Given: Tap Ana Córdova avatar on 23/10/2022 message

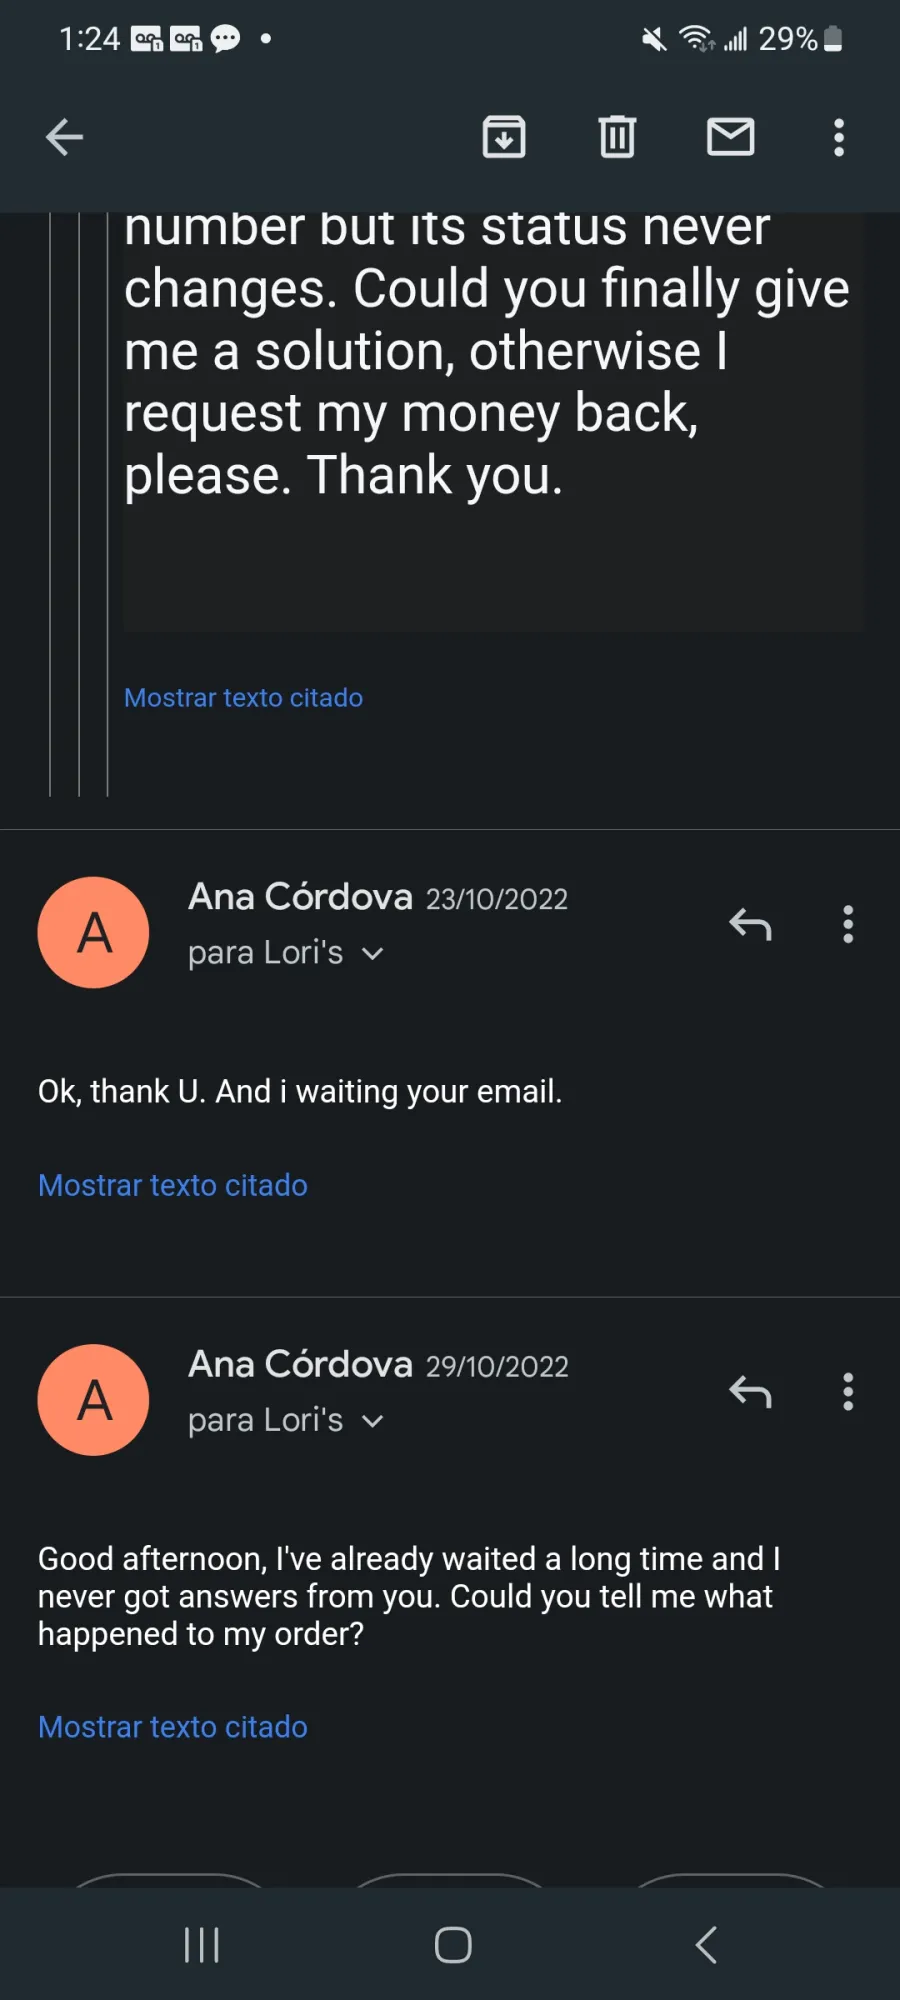Looking at the screenshot, I should [x=94, y=932].
